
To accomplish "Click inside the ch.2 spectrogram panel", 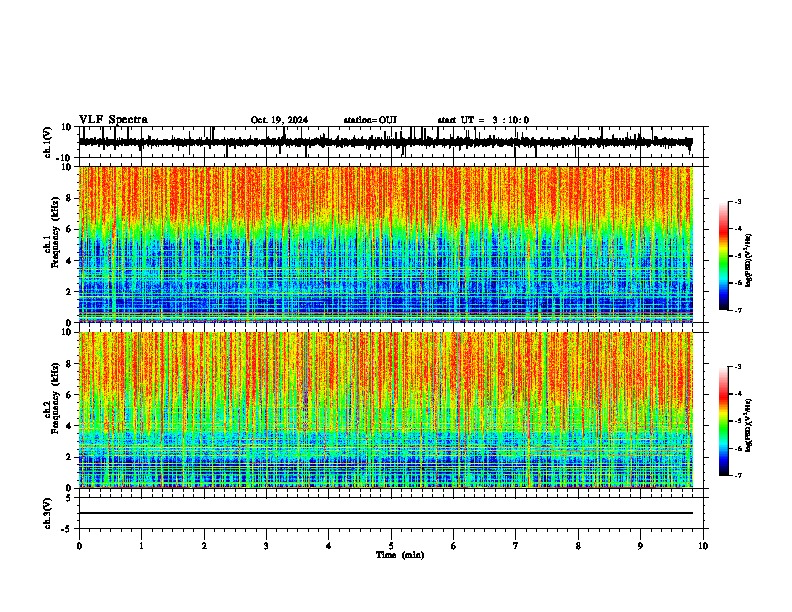I will 385,410.
